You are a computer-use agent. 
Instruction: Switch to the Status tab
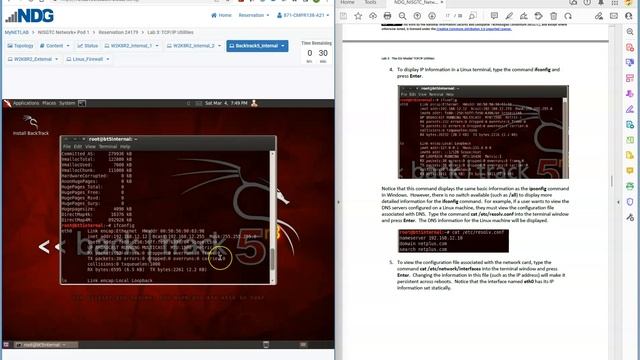[88, 46]
